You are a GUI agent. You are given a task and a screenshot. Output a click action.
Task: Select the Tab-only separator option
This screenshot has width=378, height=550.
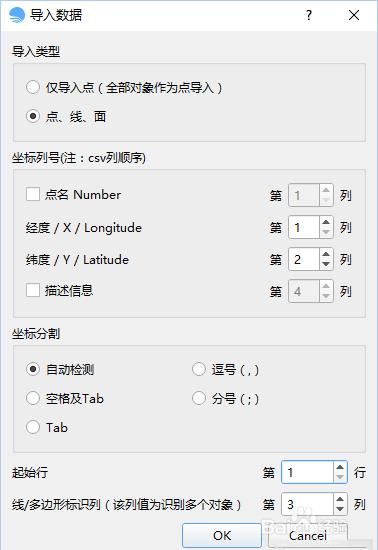point(33,427)
